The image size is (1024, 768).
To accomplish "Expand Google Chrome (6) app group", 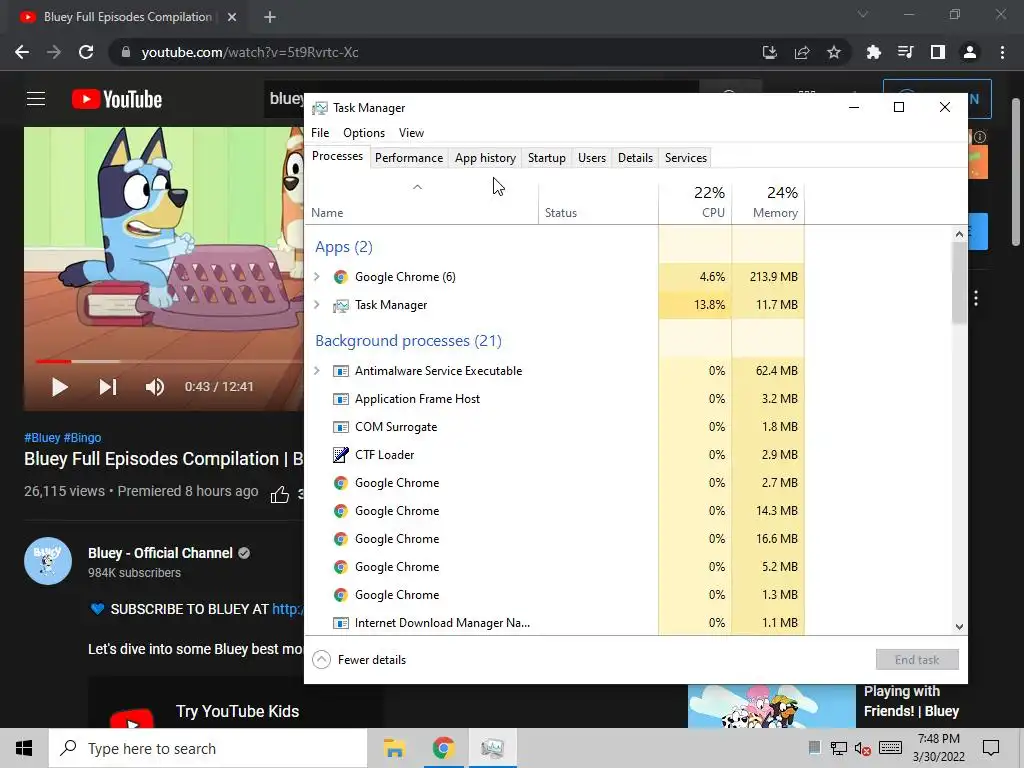I will pos(317,277).
